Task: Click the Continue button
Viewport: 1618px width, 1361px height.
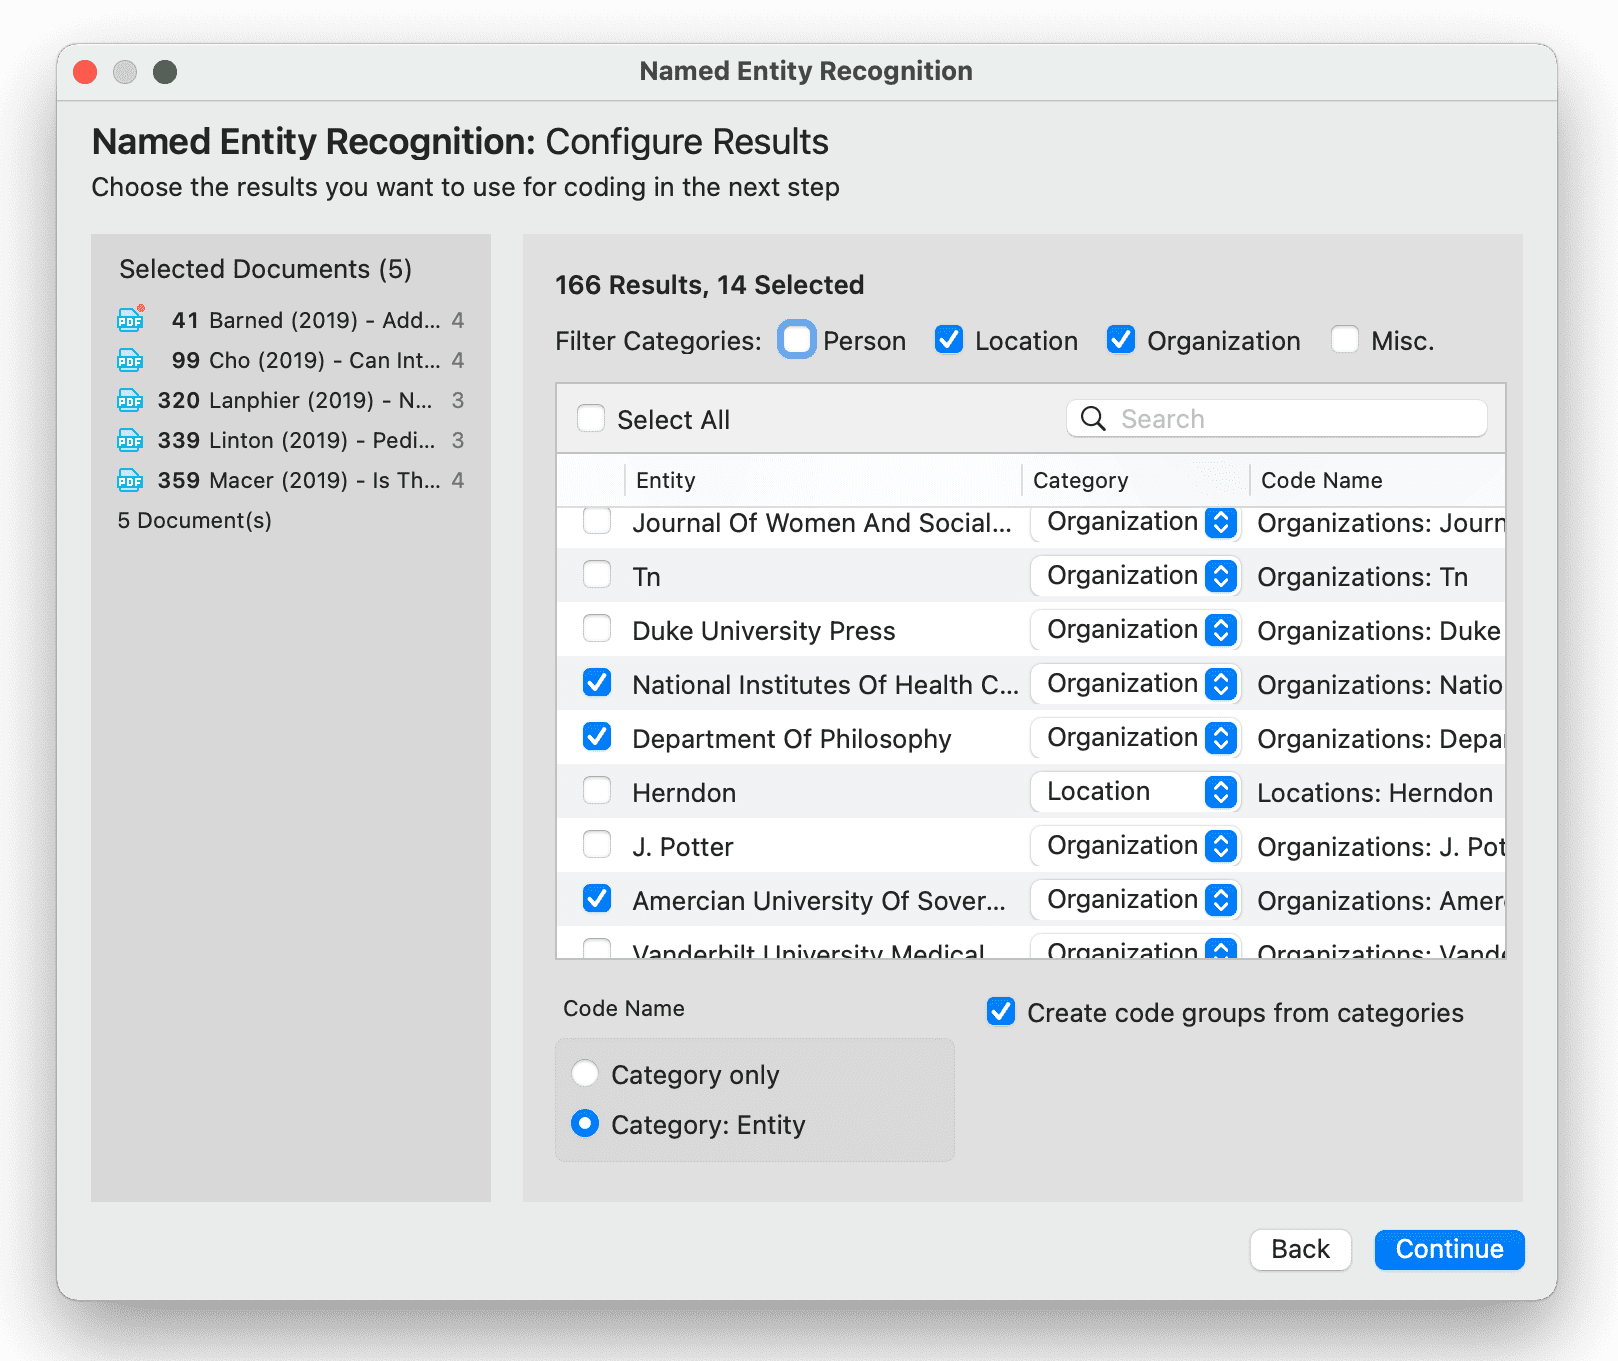Action: (x=1449, y=1249)
